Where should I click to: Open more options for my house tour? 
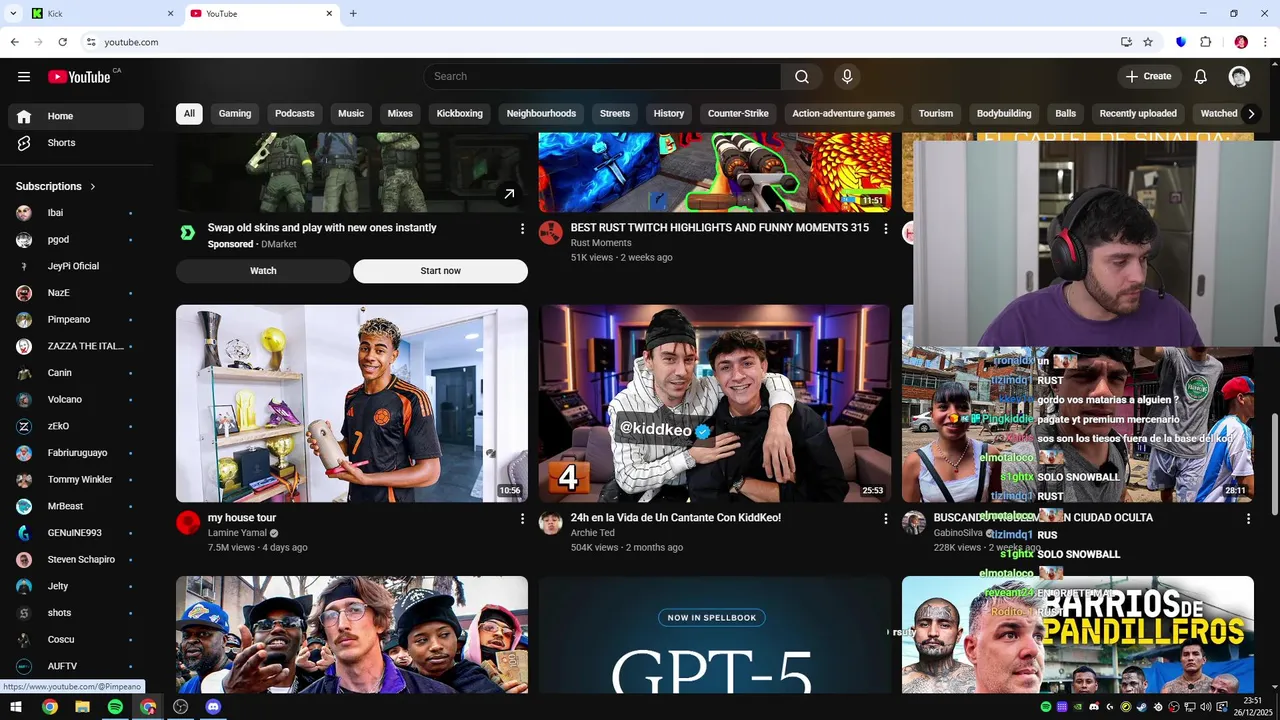[x=522, y=519]
